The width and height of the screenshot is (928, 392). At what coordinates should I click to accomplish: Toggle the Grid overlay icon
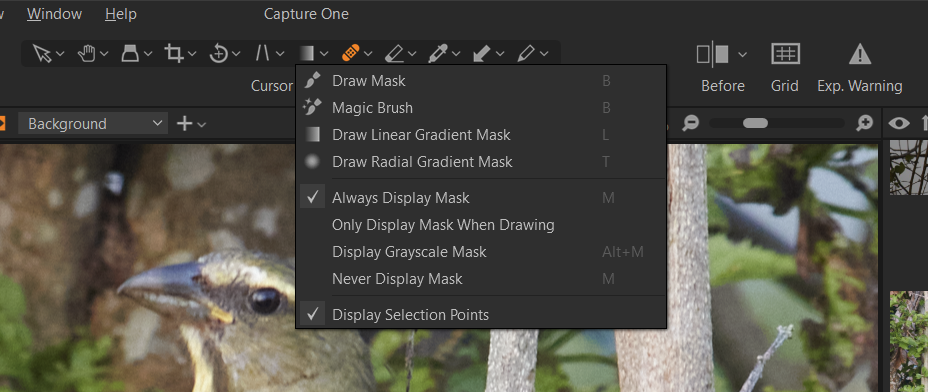785,54
